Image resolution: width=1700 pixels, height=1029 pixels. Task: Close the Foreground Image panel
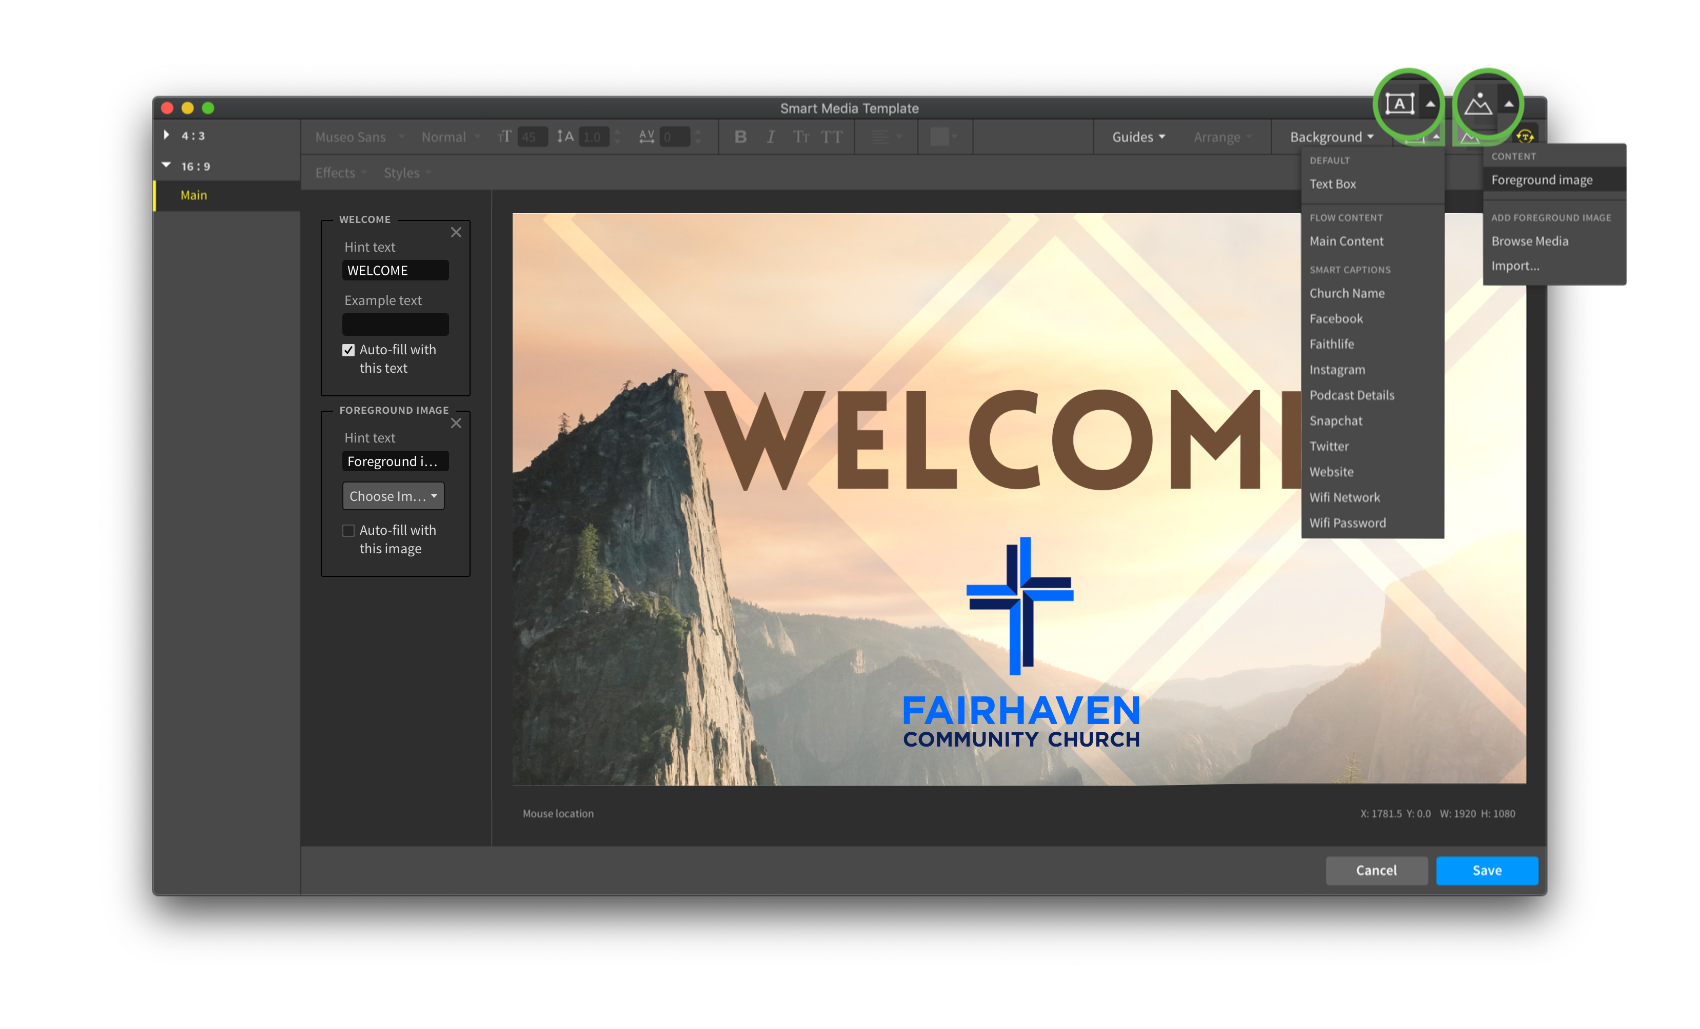(456, 423)
